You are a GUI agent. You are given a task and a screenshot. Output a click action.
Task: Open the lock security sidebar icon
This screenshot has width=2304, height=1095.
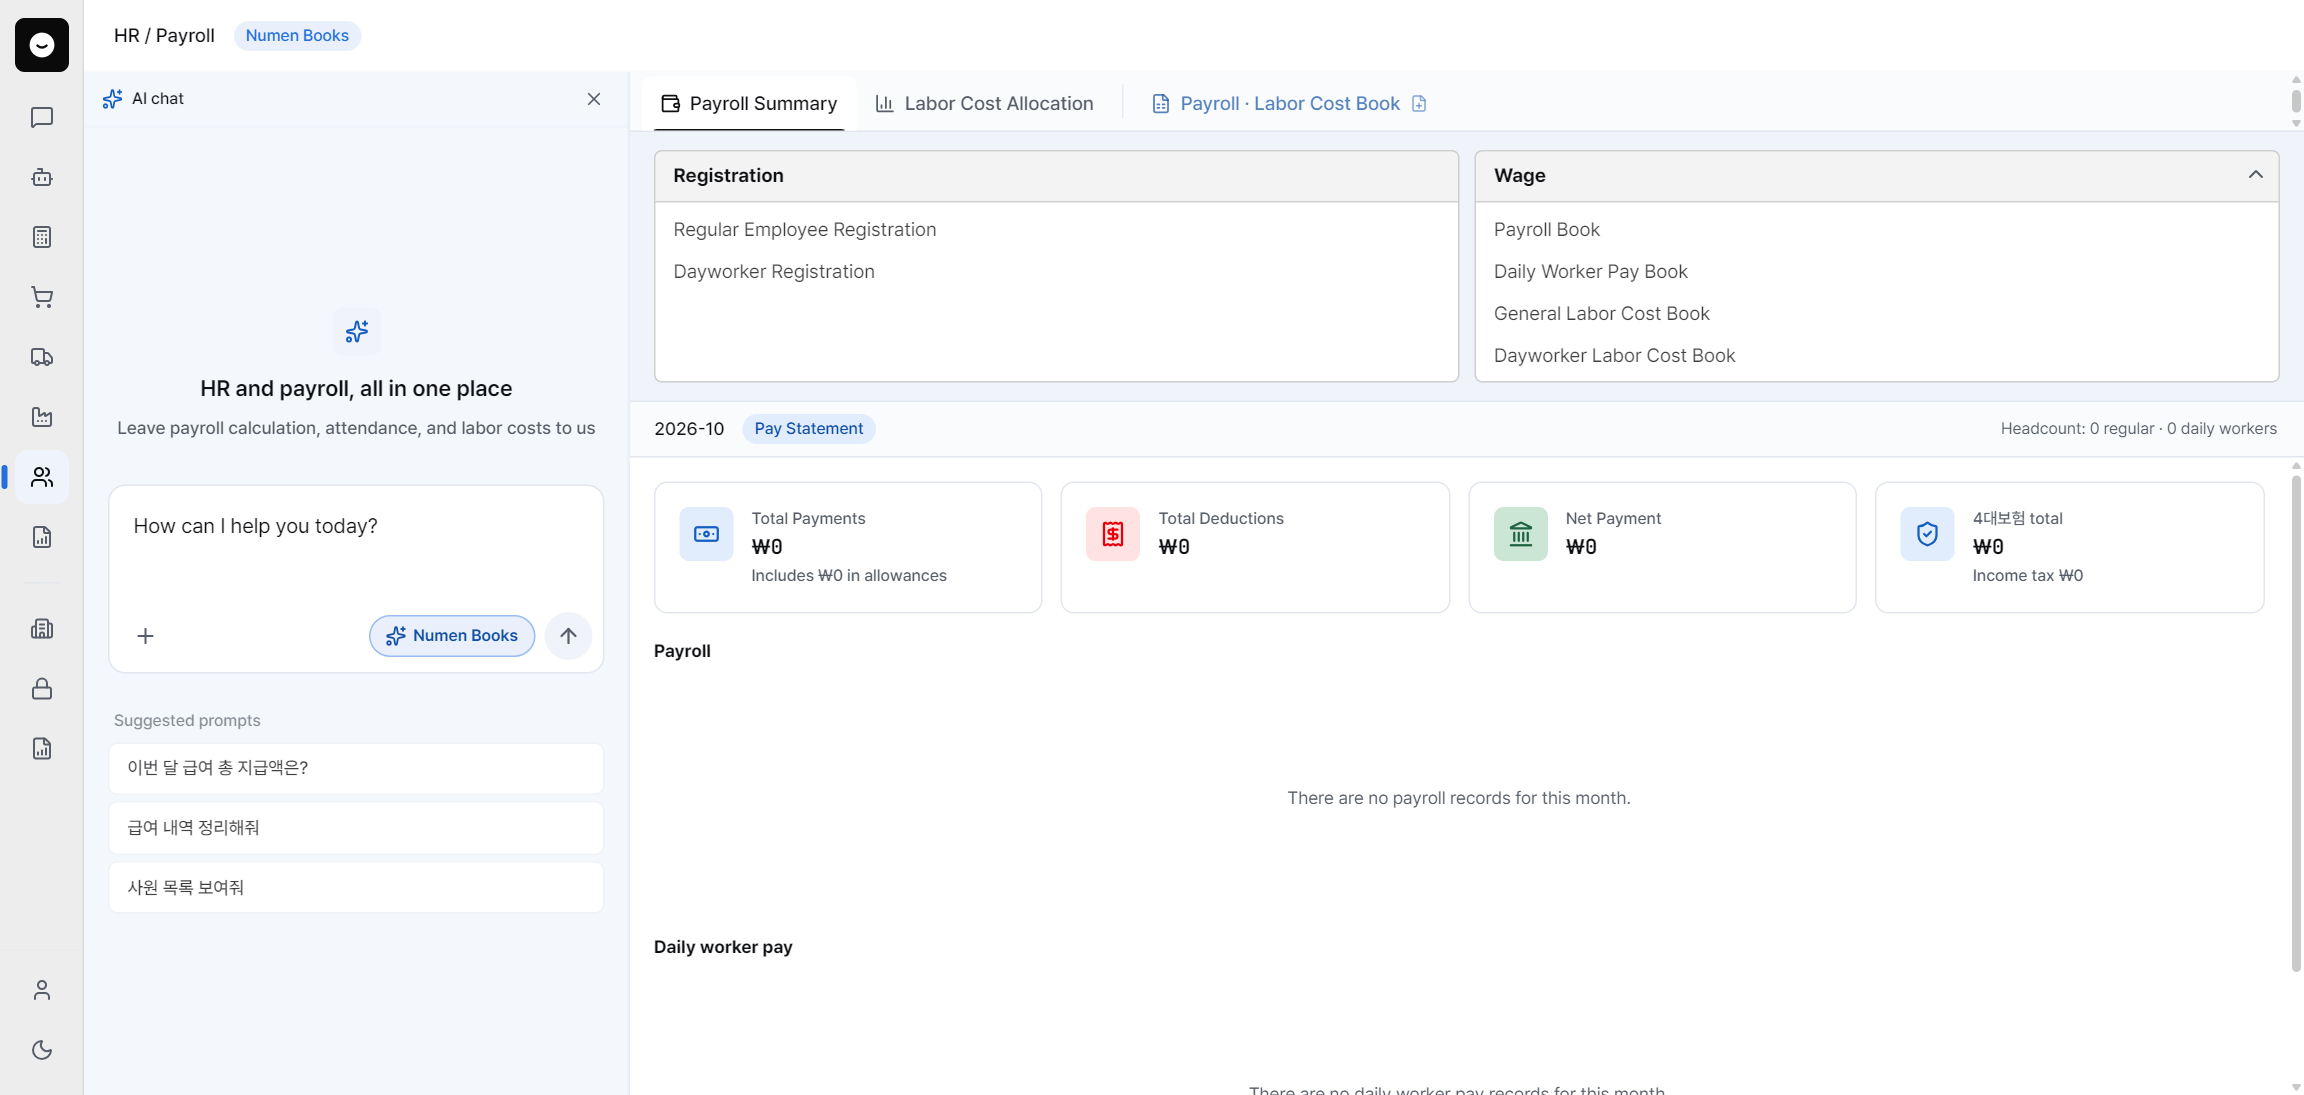(x=42, y=689)
